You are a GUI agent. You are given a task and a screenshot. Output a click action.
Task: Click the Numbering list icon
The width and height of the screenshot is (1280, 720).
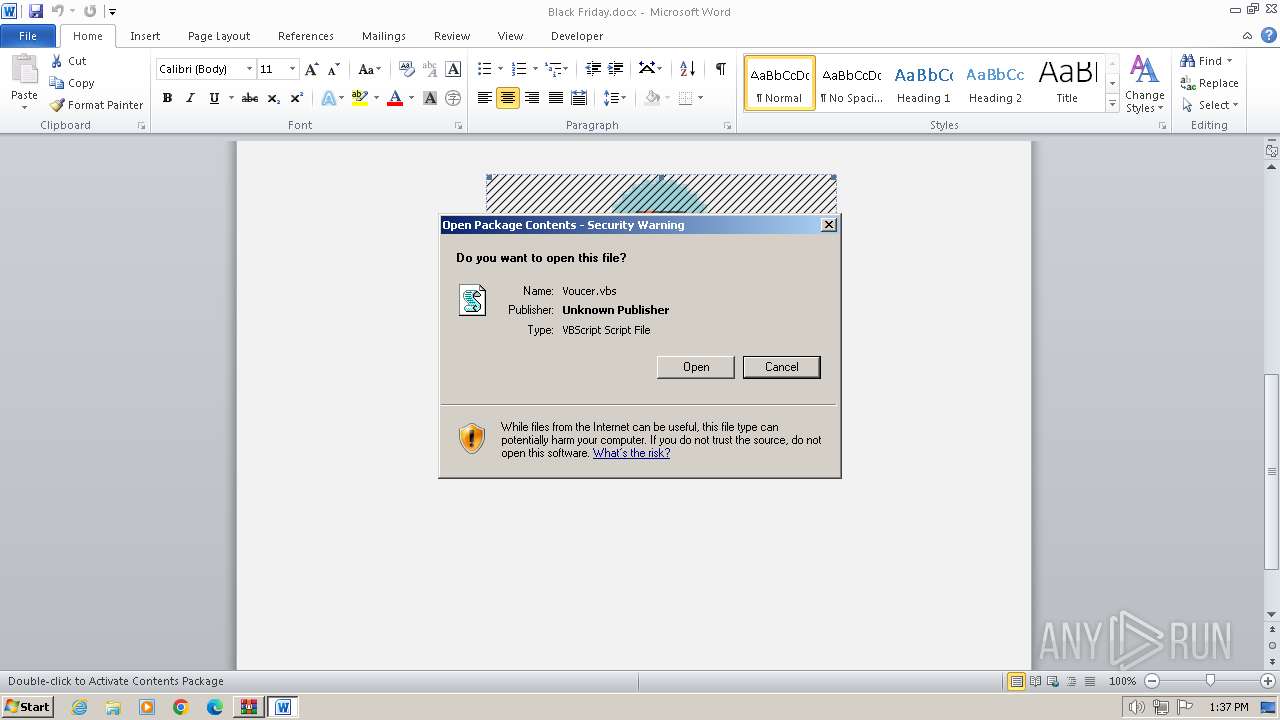click(518, 69)
